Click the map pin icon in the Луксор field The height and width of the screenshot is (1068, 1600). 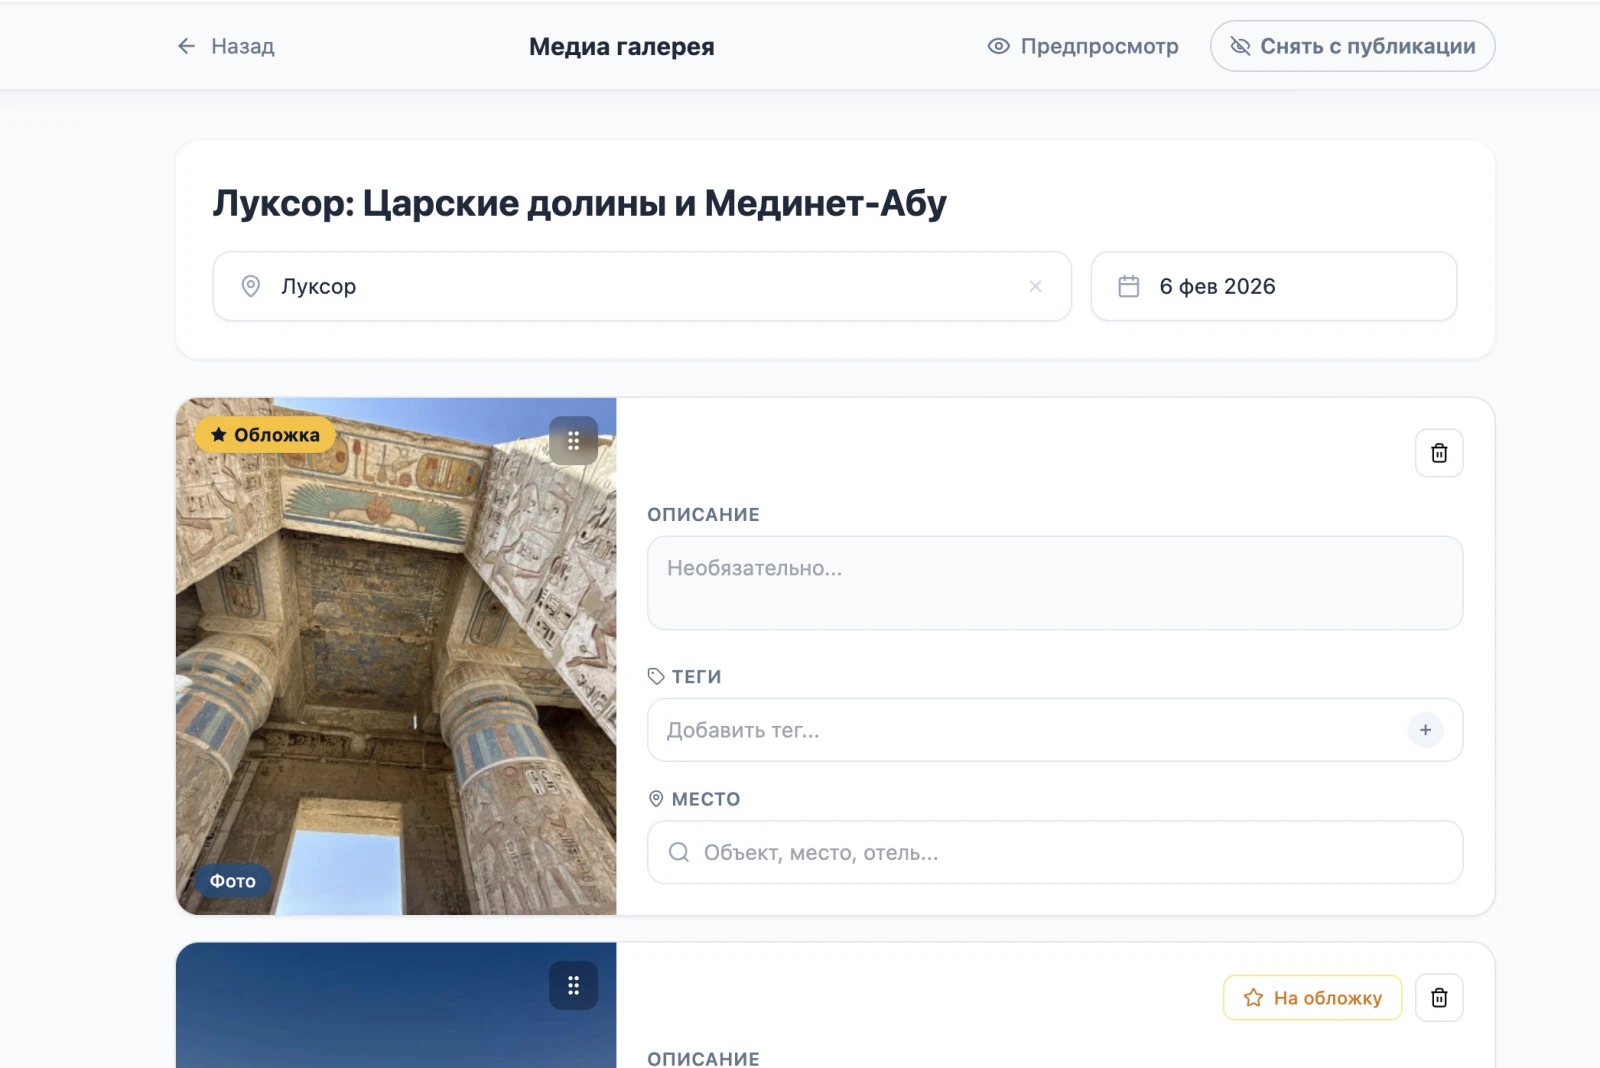coord(251,286)
